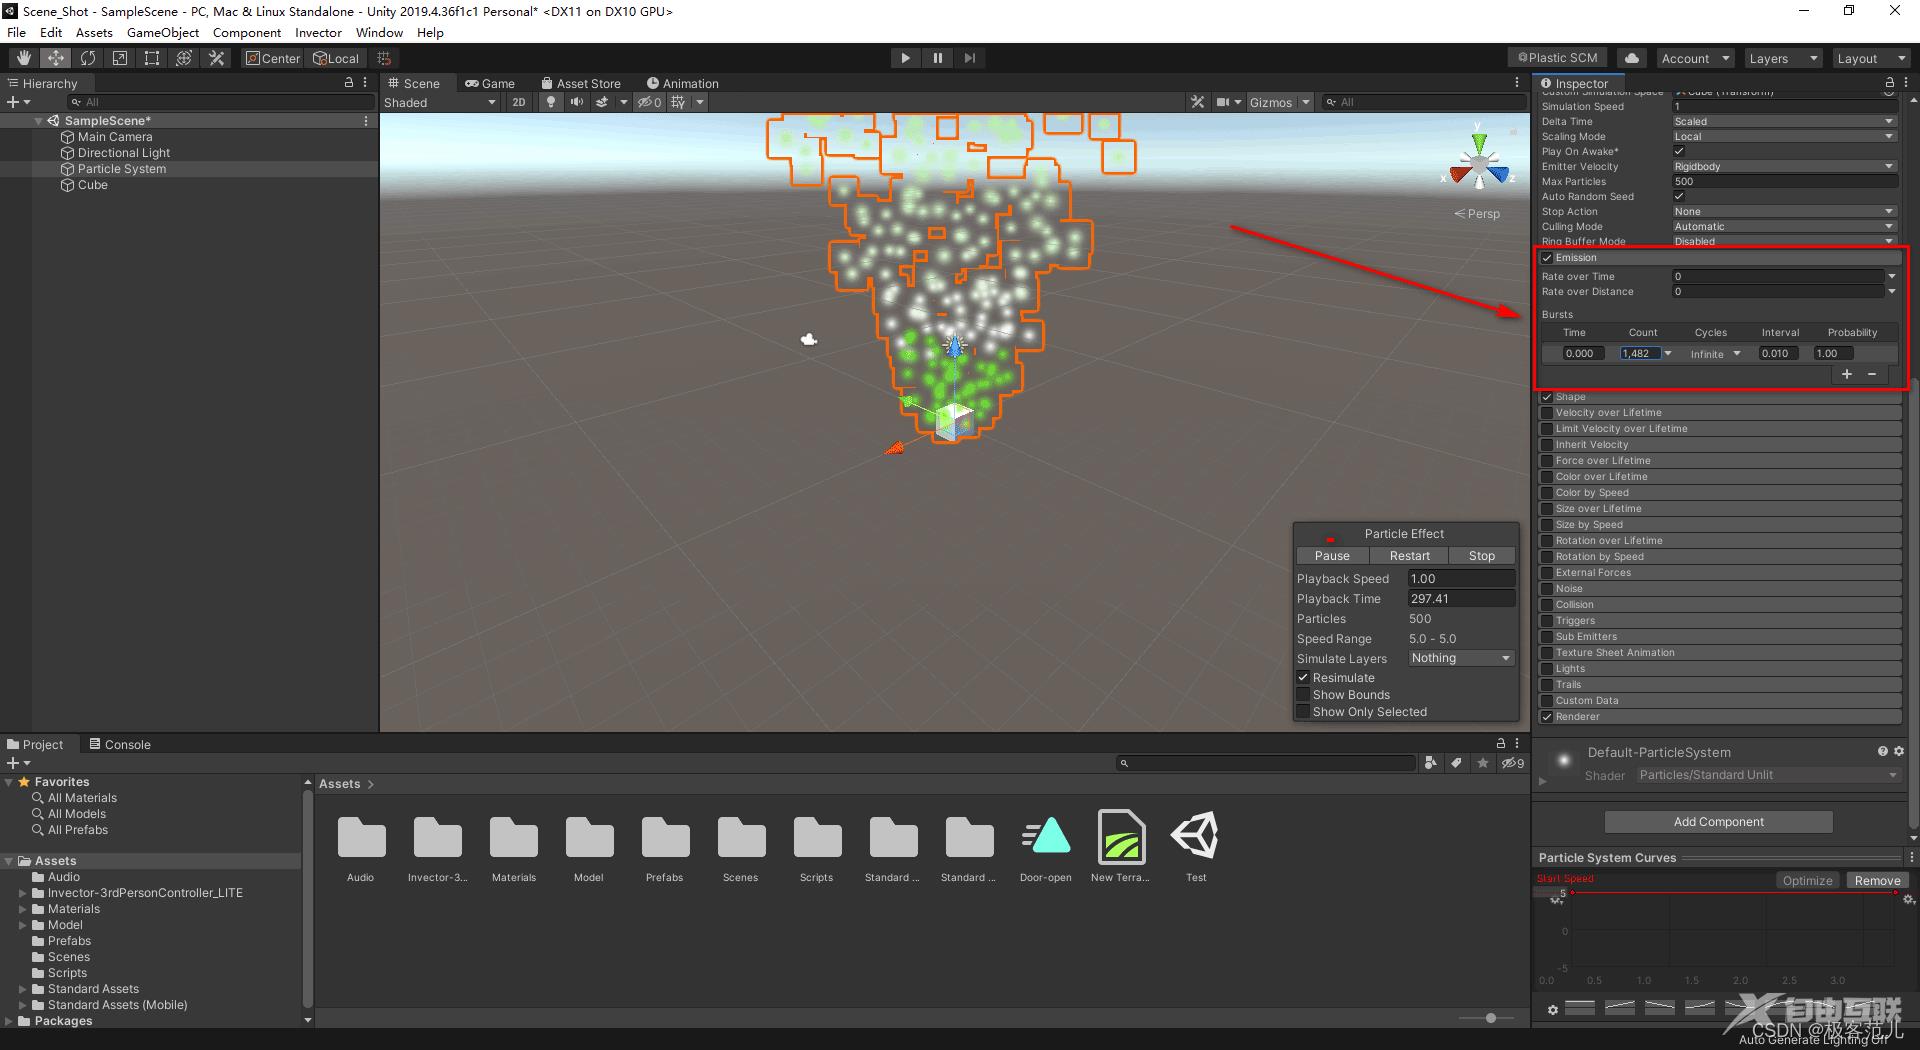This screenshot has width=1920, height=1050.
Task: Expand Invector-3rdPersonController_LITE folder in tree
Action: (23, 893)
